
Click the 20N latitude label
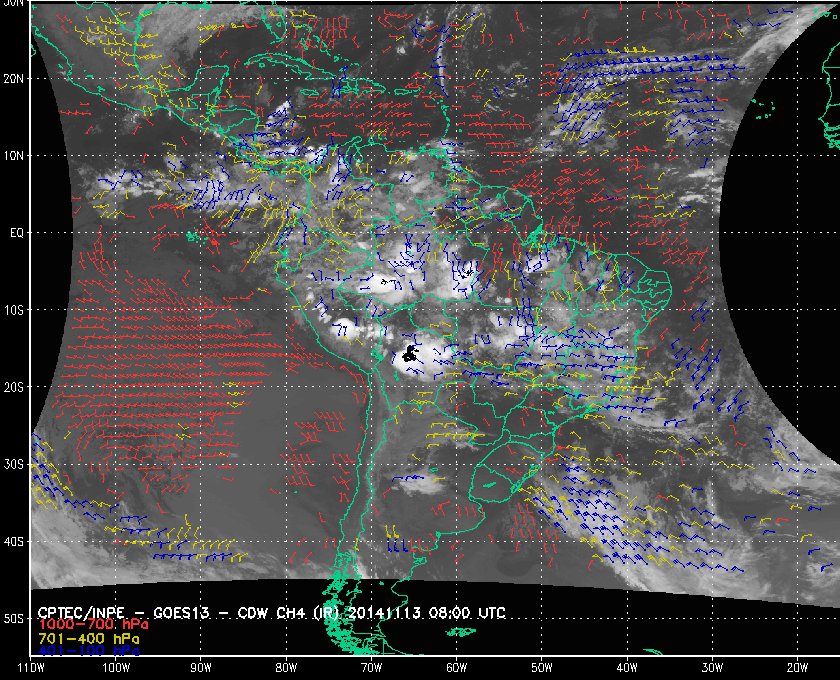click(x=13, y=78)
